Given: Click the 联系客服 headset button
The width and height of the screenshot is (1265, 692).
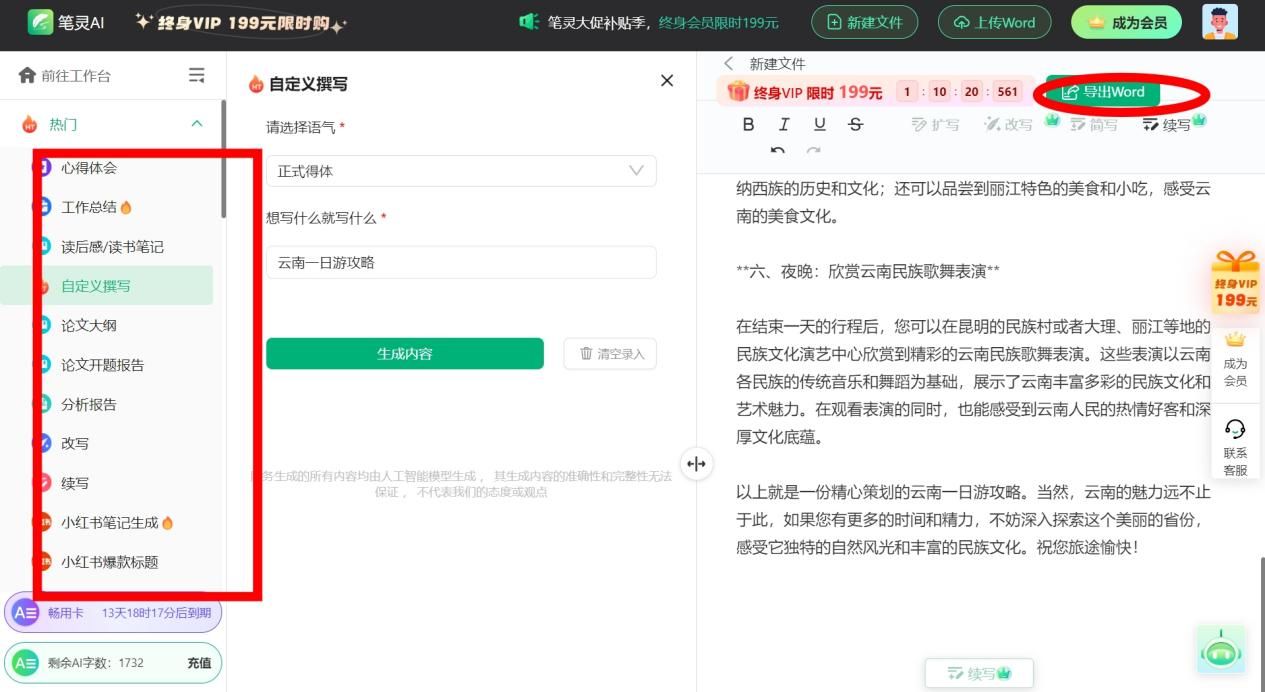Looking at the screenshot, I should click(x=1236, y=448).
